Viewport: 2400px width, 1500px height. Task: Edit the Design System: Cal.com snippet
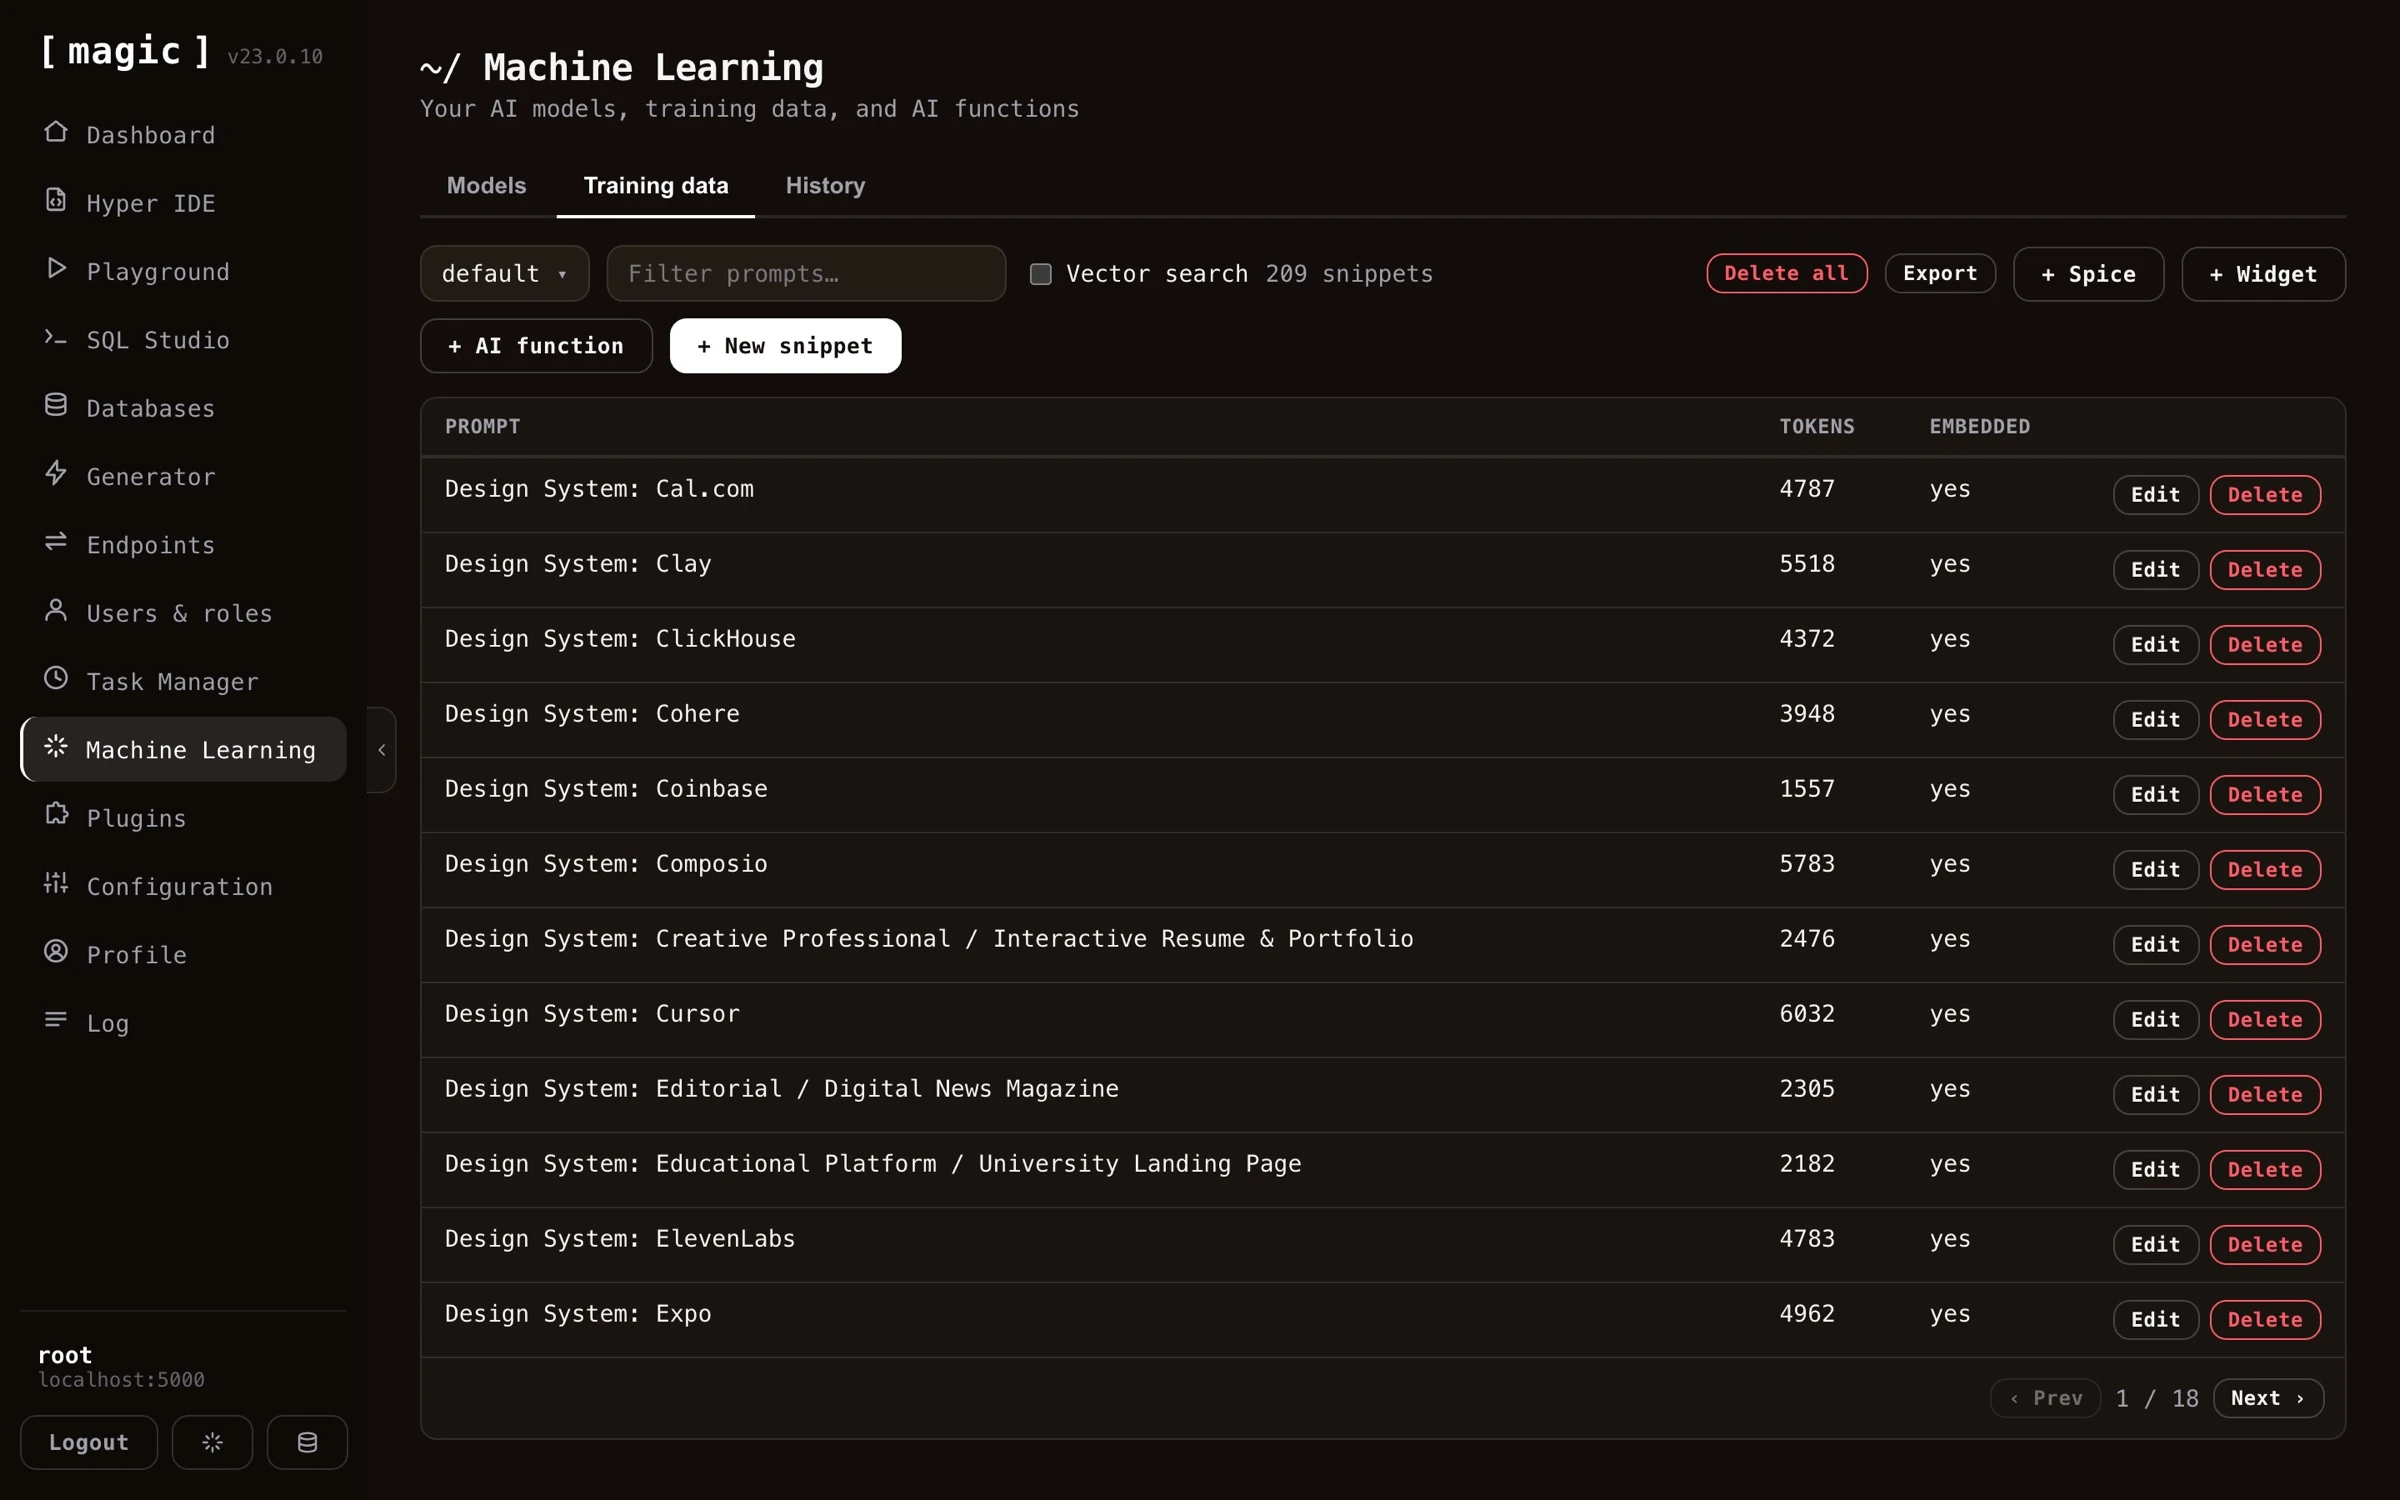[x=2155, y=495]
